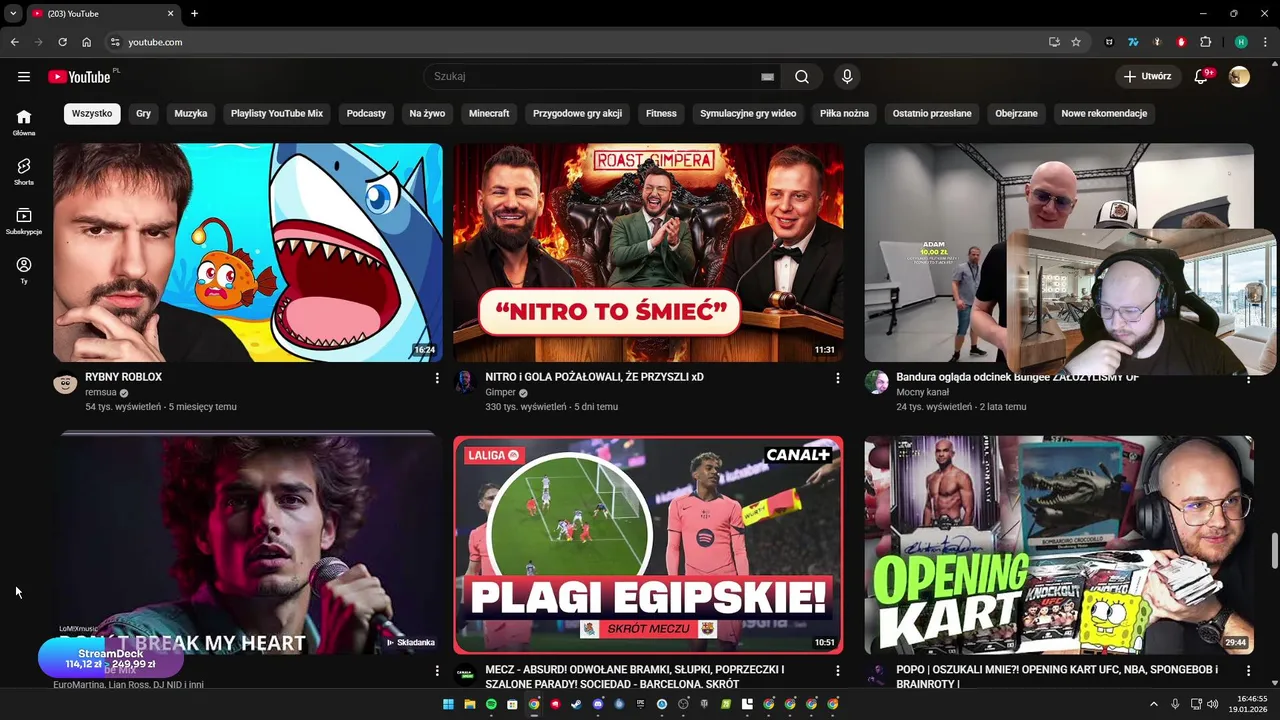Open the Windows Start menu
This screenshot has width=1280, height=720.
[448, 704]
